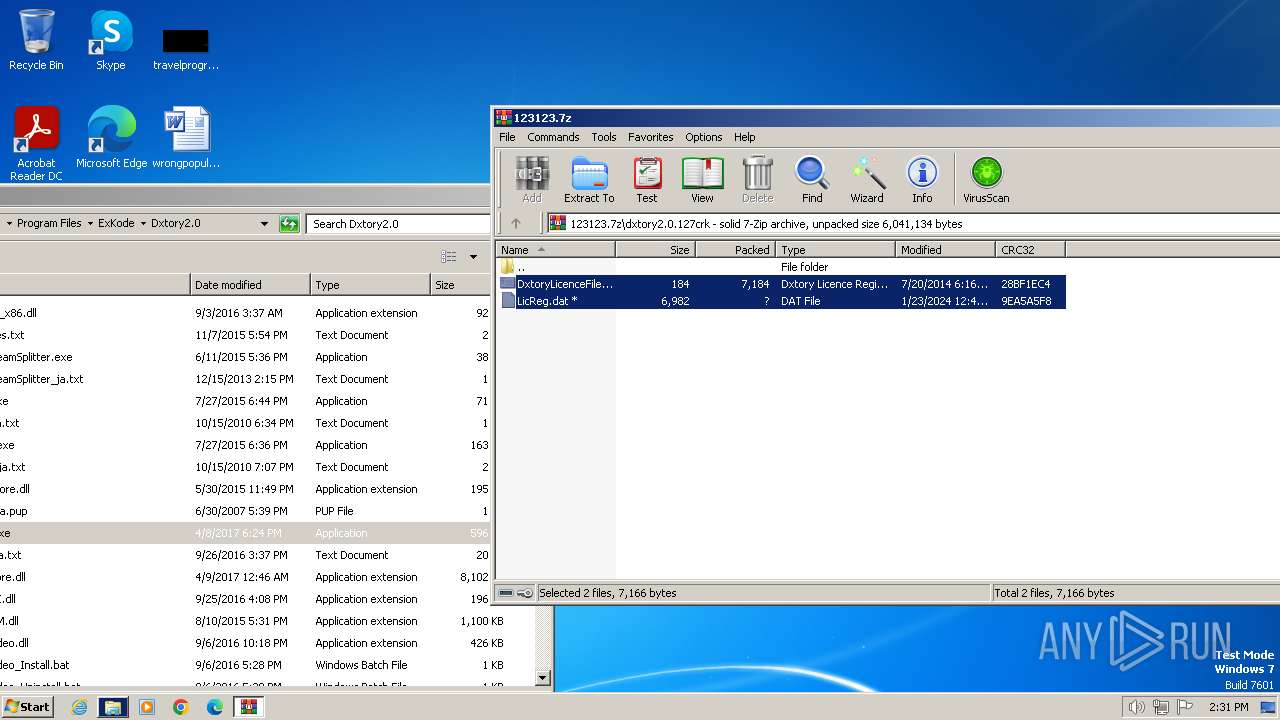This screenshot has height=720, width=1280.
Task: Click the clock showing 2:31 PM
Action: 1228,707
